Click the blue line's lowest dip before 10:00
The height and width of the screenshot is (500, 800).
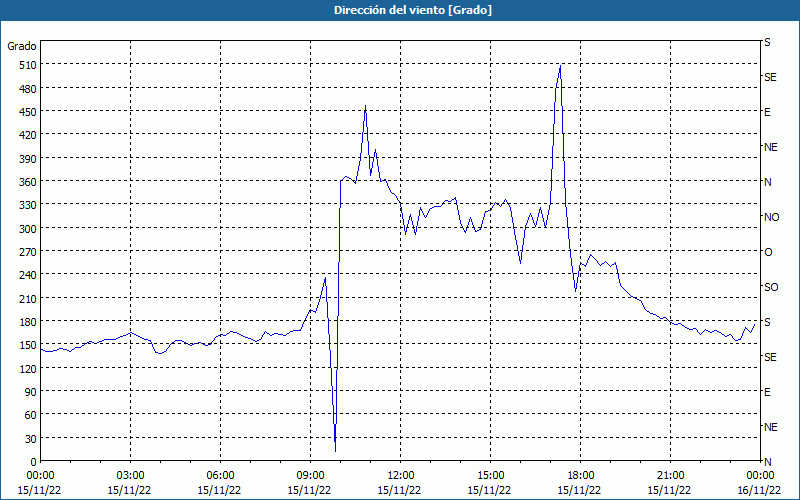(335, 451)
